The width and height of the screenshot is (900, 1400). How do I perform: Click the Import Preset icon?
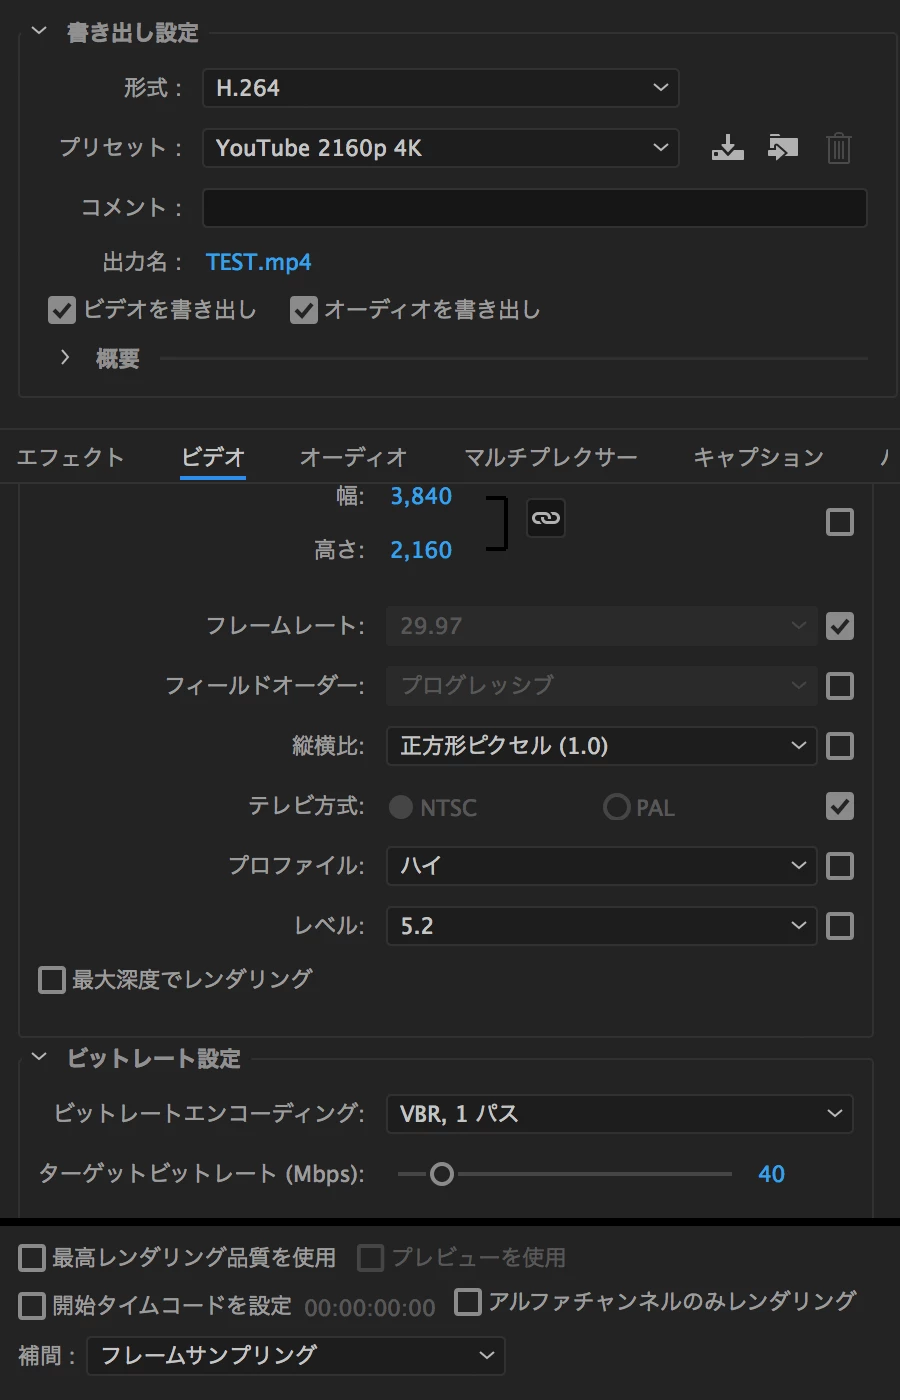783,148
